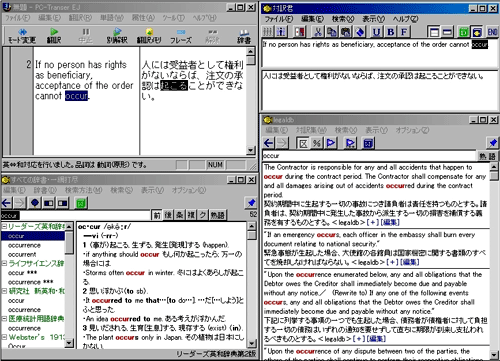Click the フレーズ phrase toolbar button

181,36
